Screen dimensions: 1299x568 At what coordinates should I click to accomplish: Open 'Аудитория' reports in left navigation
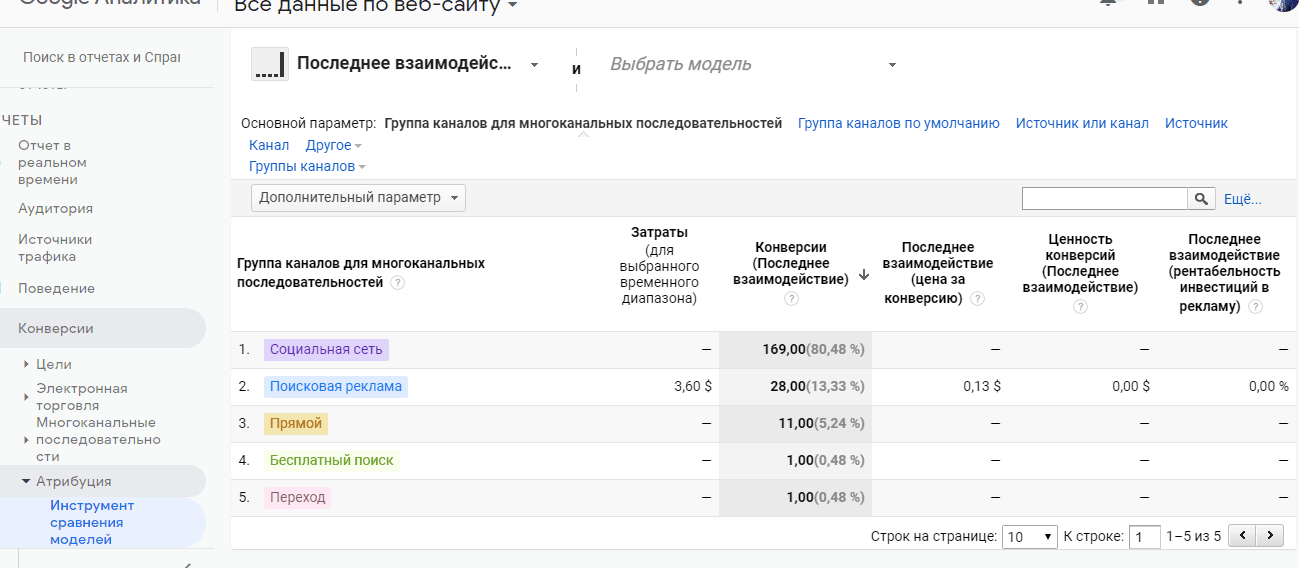(55, 209)
